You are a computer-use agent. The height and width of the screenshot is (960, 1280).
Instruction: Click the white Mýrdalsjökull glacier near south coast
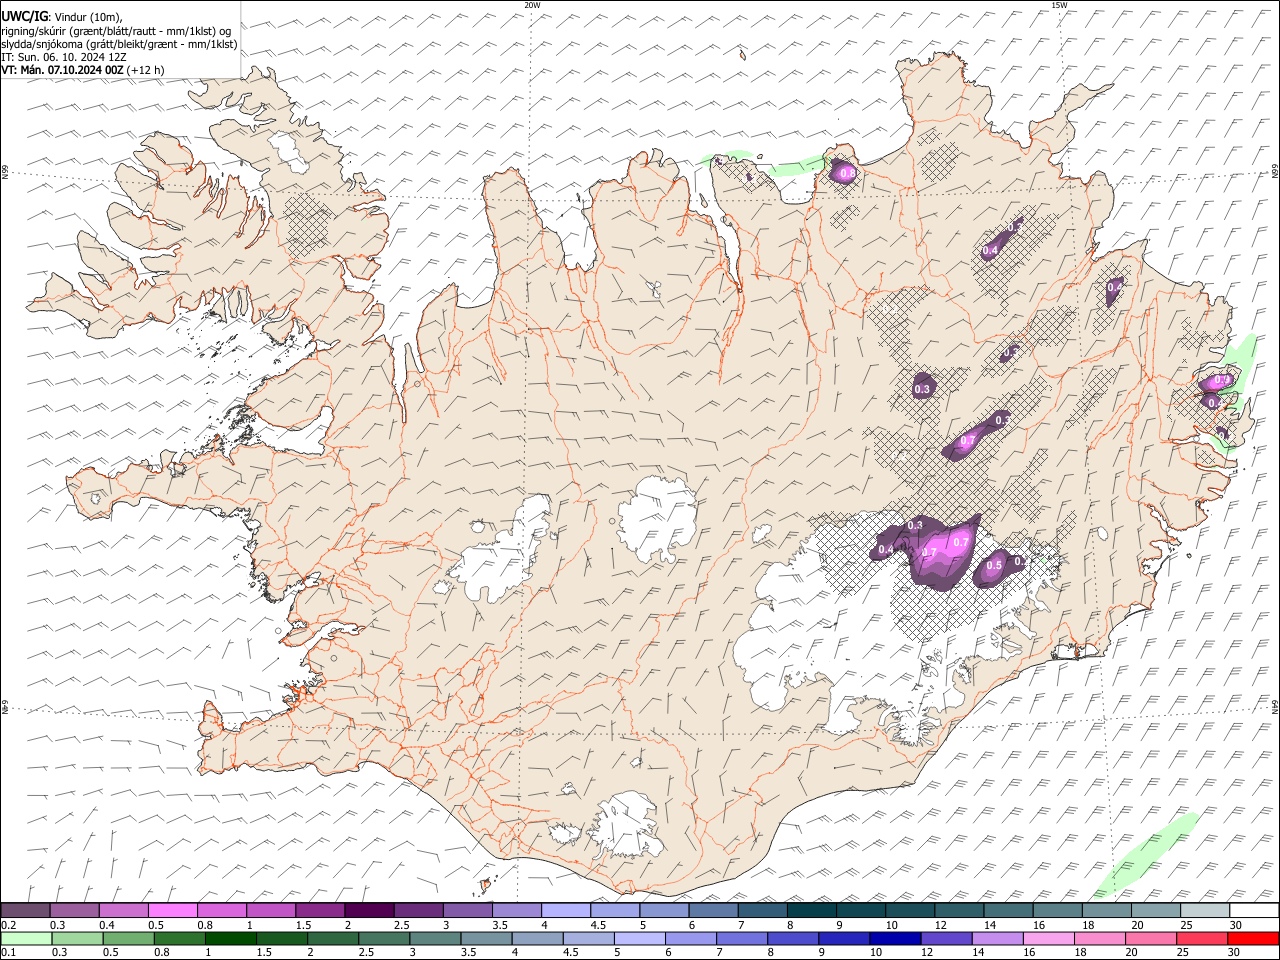627,827
